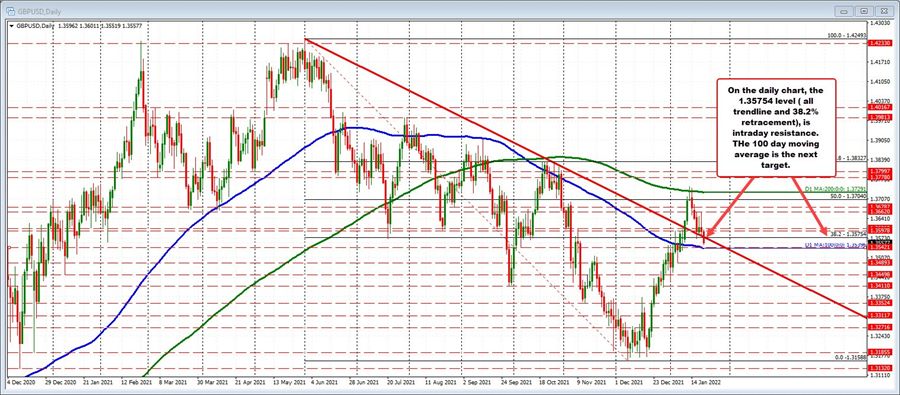The width and height of the screenshot is (900, 395).
Task: Select the 50.0 - 1.37040 Fibonacci label
Action: pyautogui.click(x=847, y=196)
